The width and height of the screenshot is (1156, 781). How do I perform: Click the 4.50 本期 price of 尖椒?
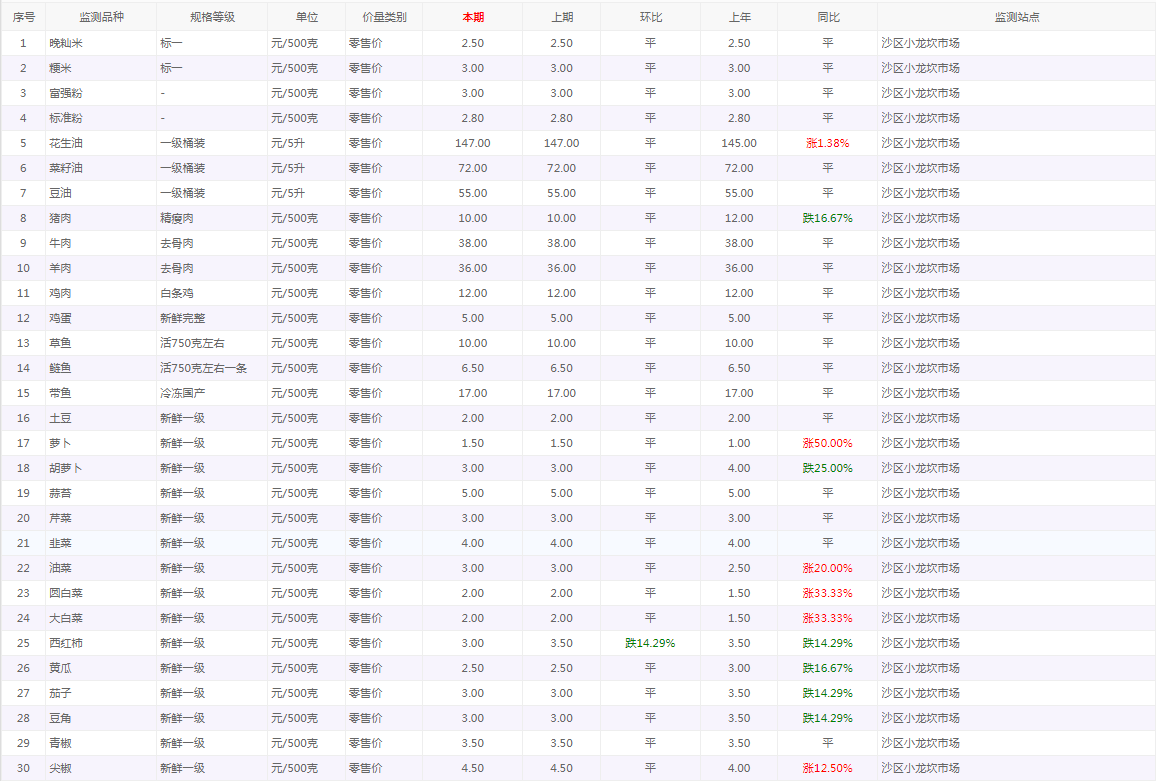pyautogui.click(x=473, y=768)
